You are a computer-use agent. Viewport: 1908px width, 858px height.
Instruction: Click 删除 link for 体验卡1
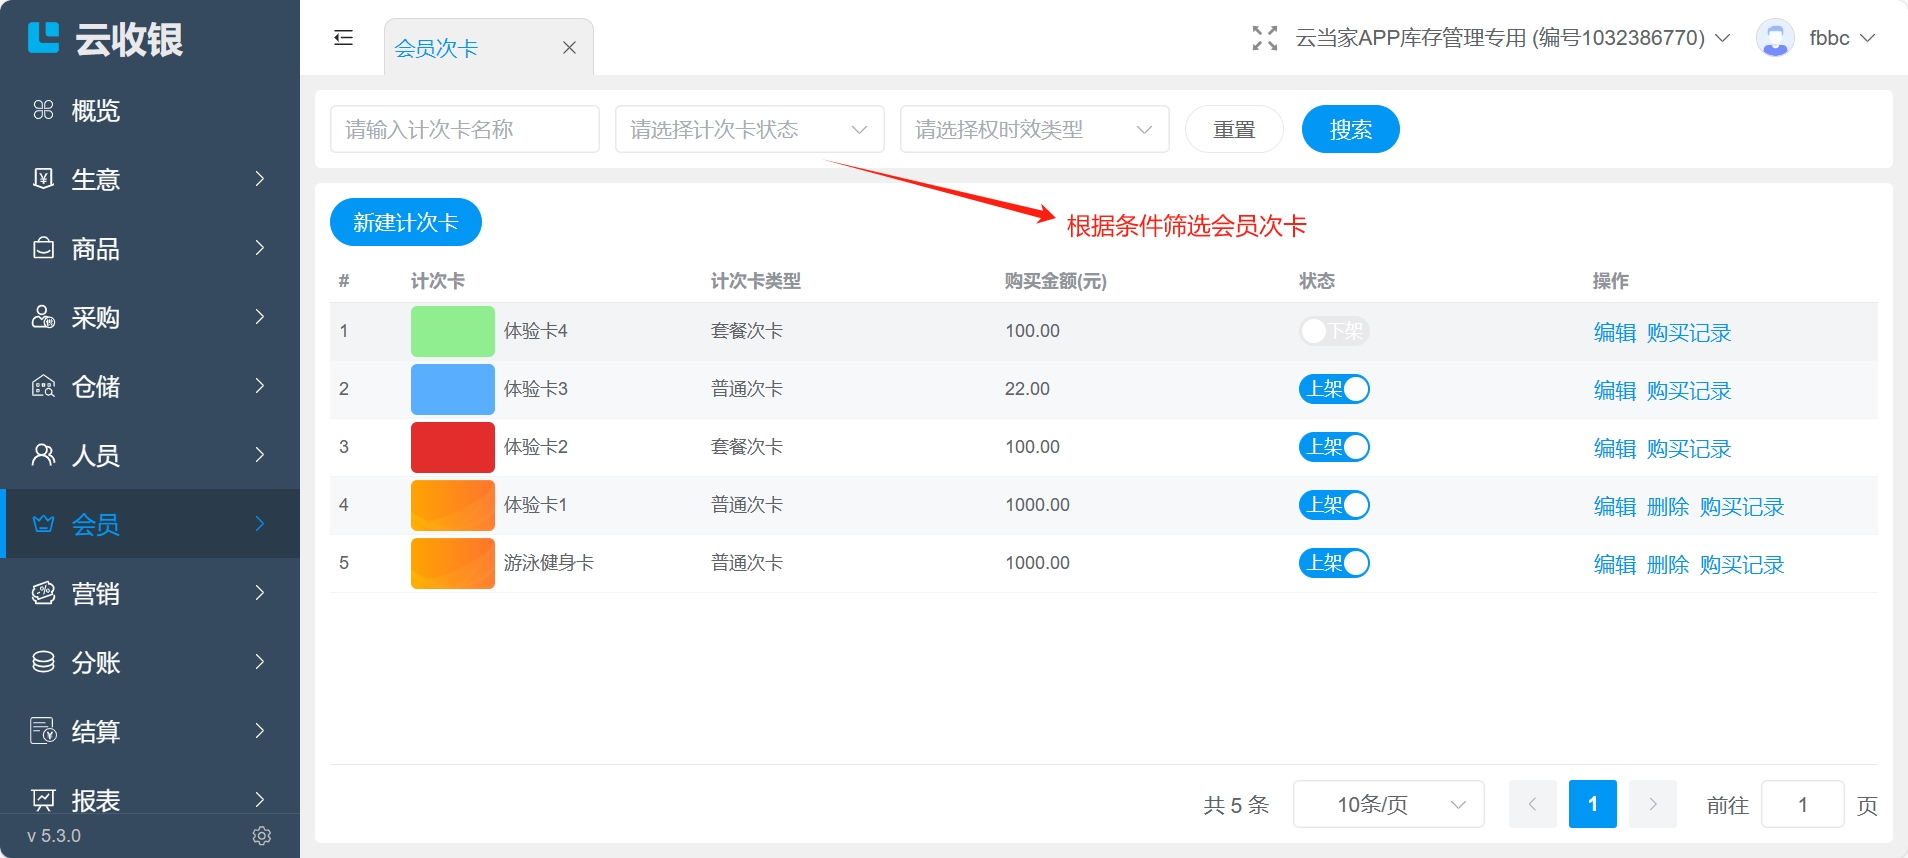pyautogui.click(x=1667, y=507)
